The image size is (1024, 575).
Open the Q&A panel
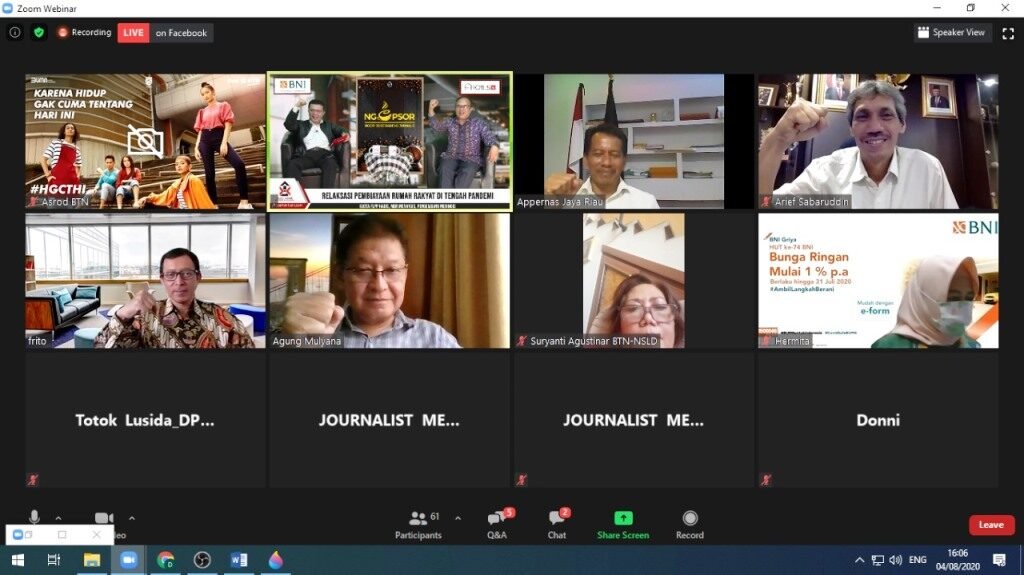pyautogui.click(x=497, y=525)
